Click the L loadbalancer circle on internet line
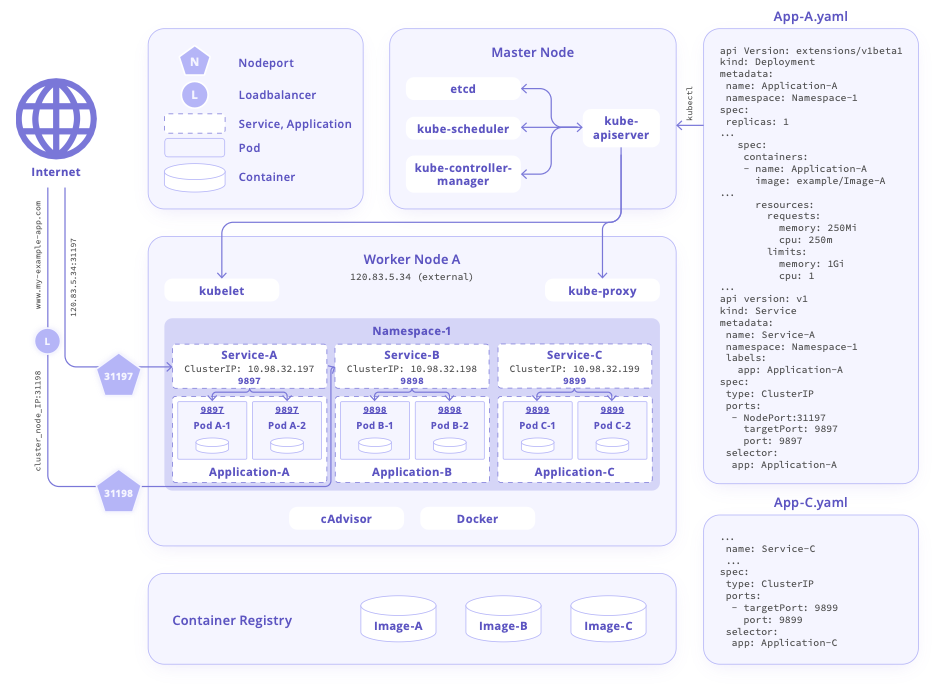The width and height of the screenshot is (946, 696). pyautogui.click(x=47, y=341)
